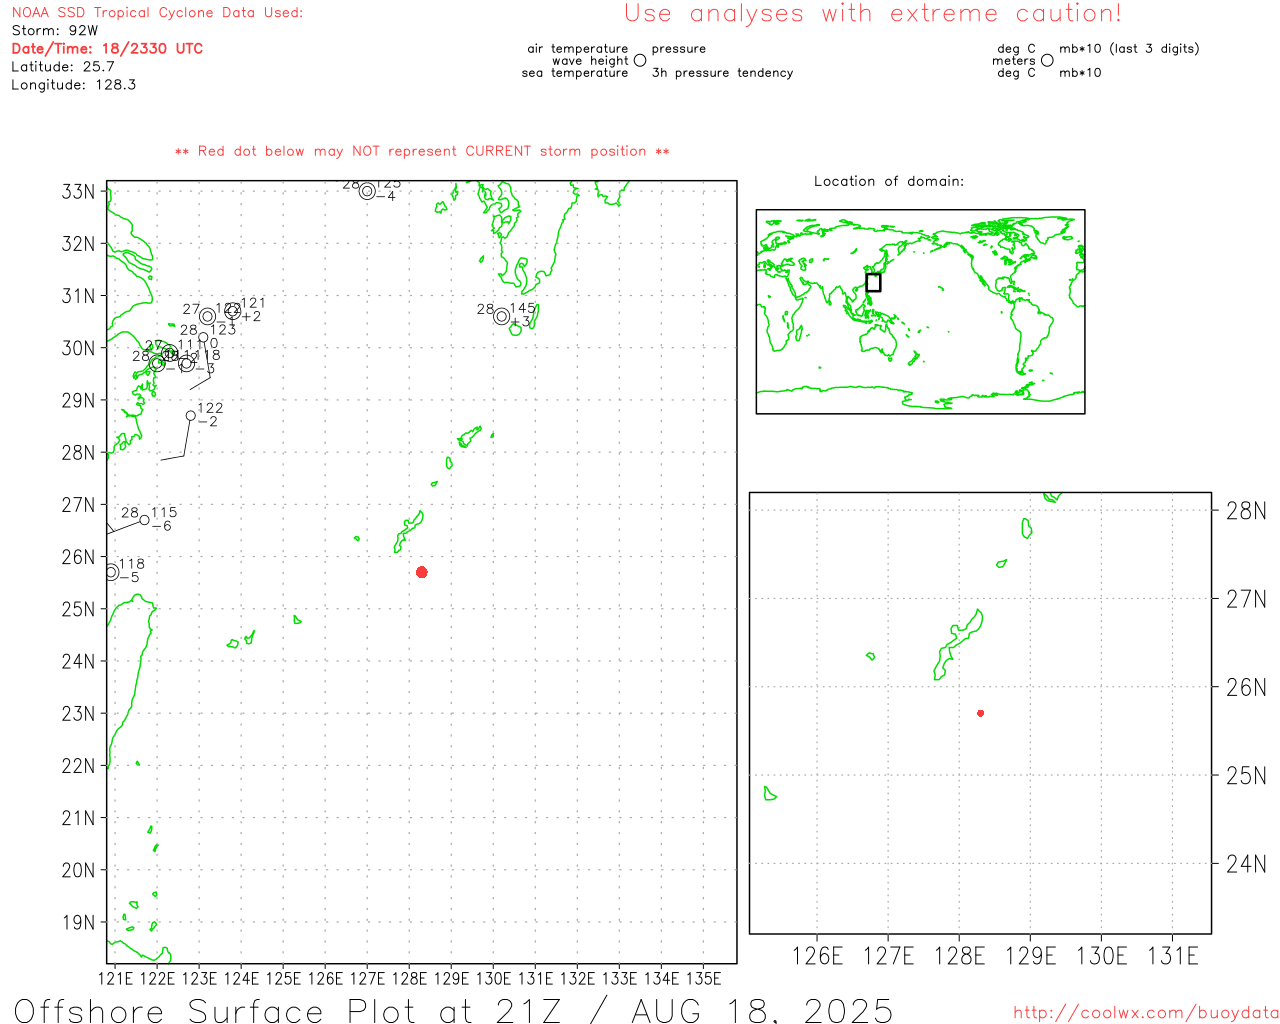Click the station circle labeled 28 115 -6
The image size is (1280, 1024).
pos(145,520)
